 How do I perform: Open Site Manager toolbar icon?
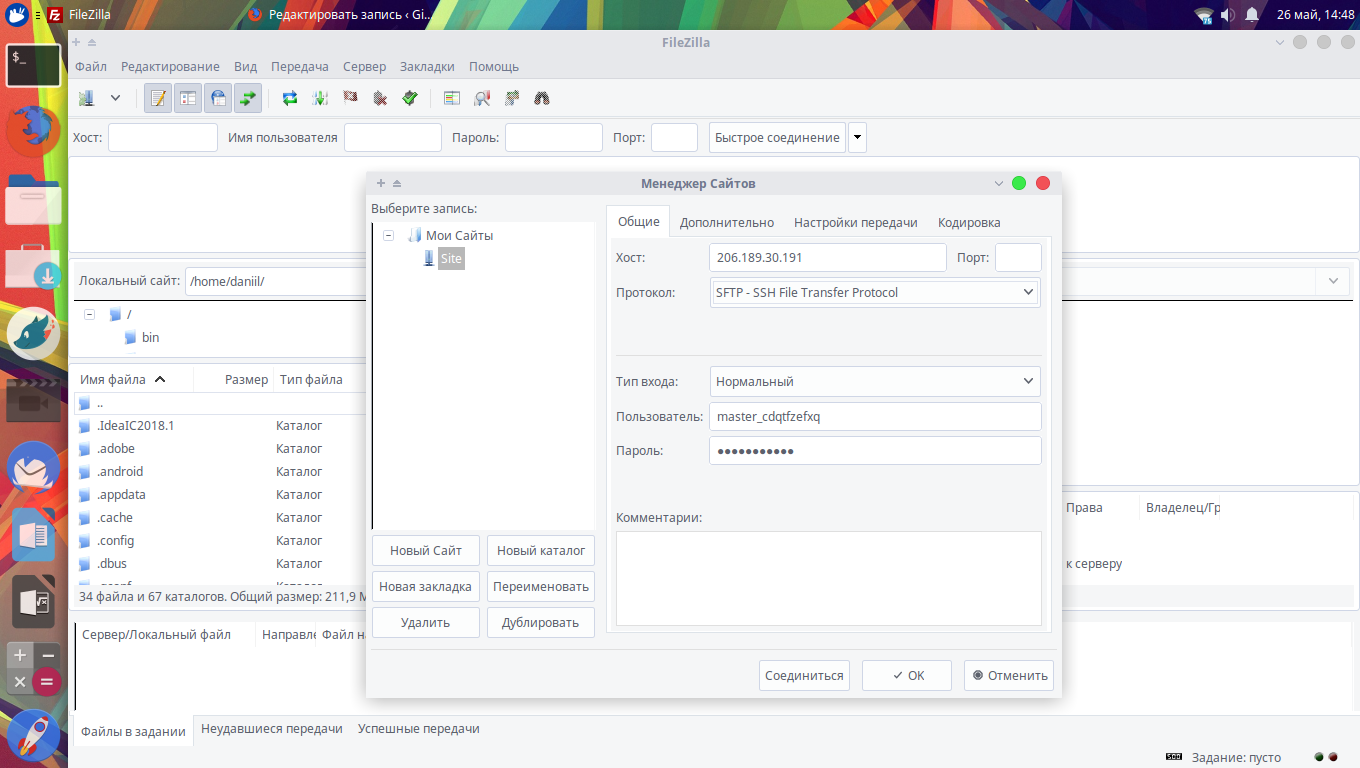coord(87,98)
